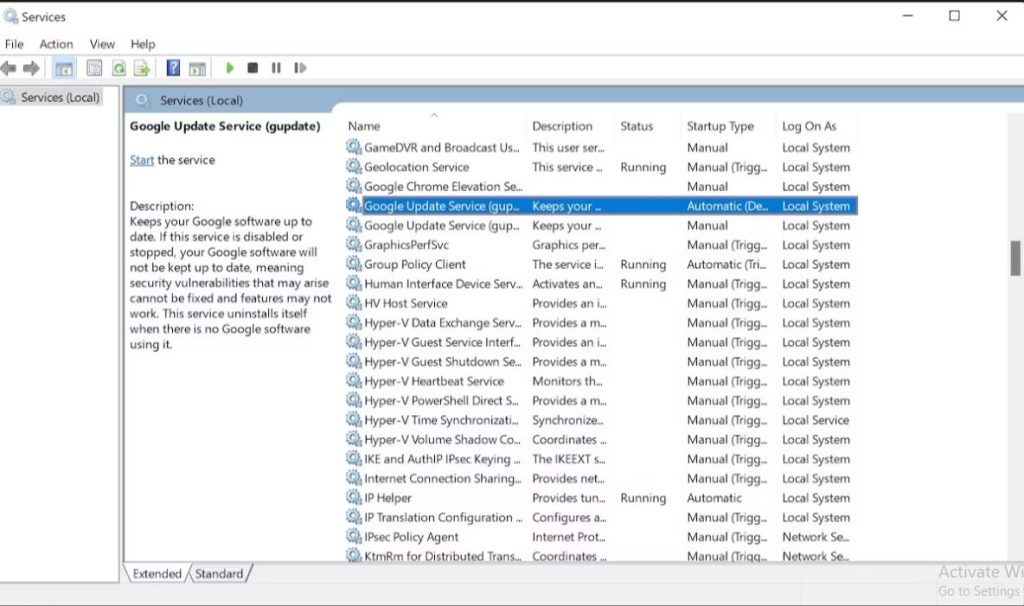The height and width of the screenshot is (606, 1024).
Task: Click the Stop Service square icon
Action: [x=253, y=67]
